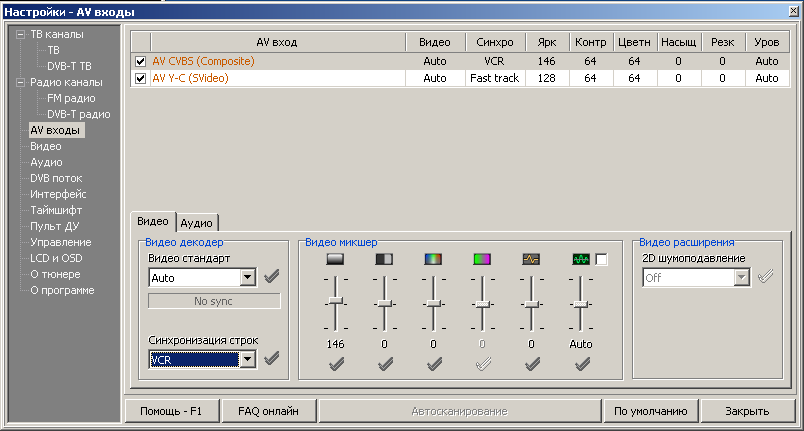Click the contrast icon in video mixer
The width and height of the screenshot is (804, 431).
click(x=384, y=258)
